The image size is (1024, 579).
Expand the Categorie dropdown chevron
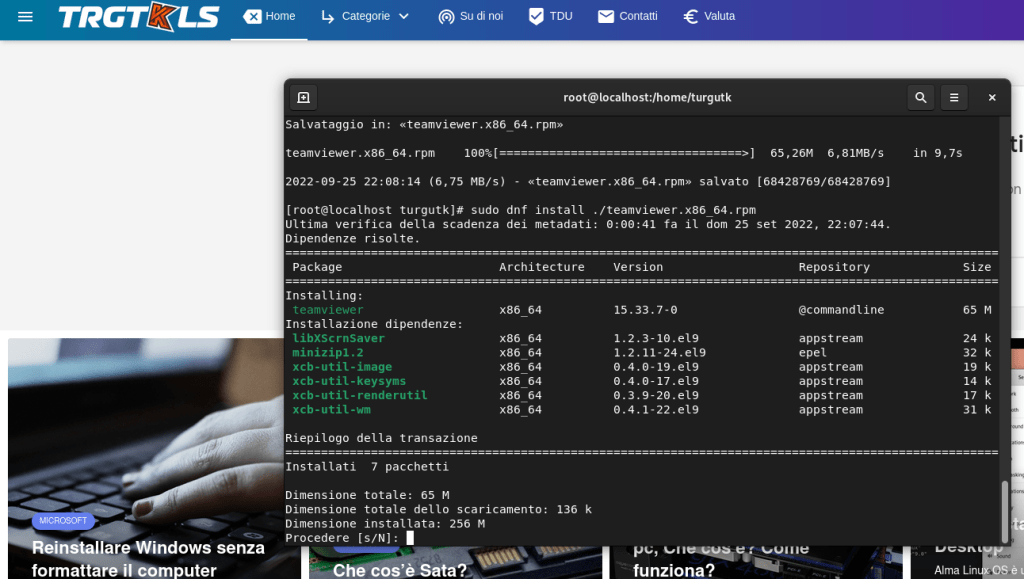[x=404, y=17]
